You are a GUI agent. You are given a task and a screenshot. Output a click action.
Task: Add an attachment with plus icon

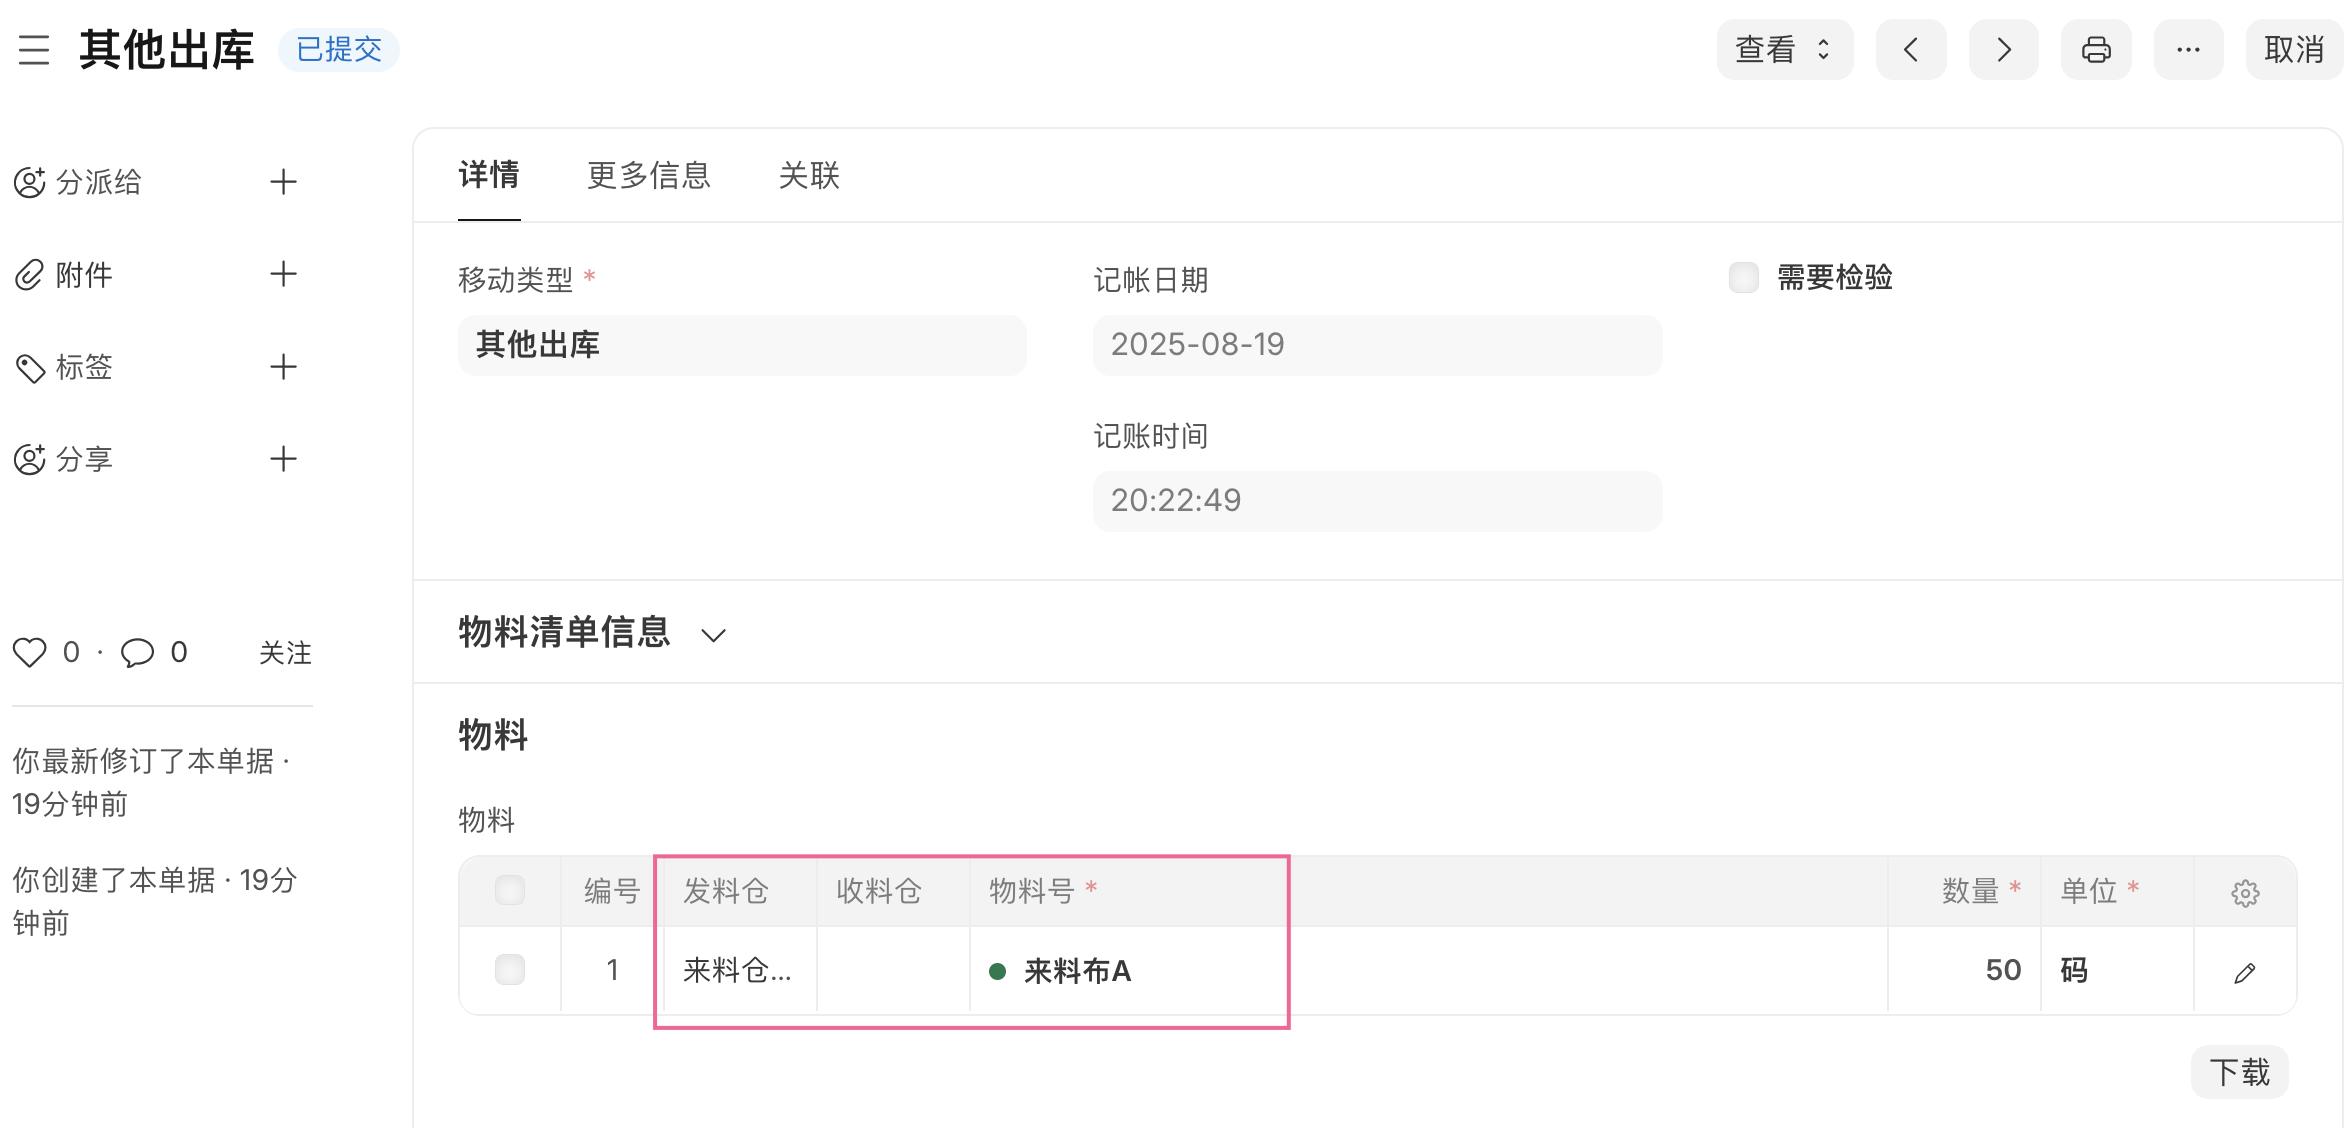[284, 274]
